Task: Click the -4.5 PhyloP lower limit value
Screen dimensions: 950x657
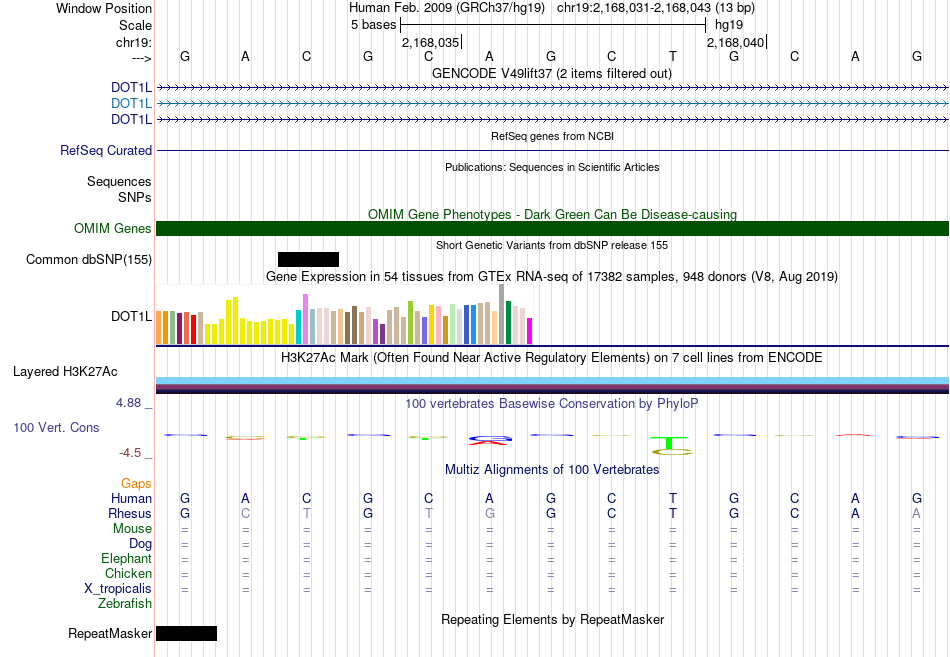Action: (x=130, y=453)
